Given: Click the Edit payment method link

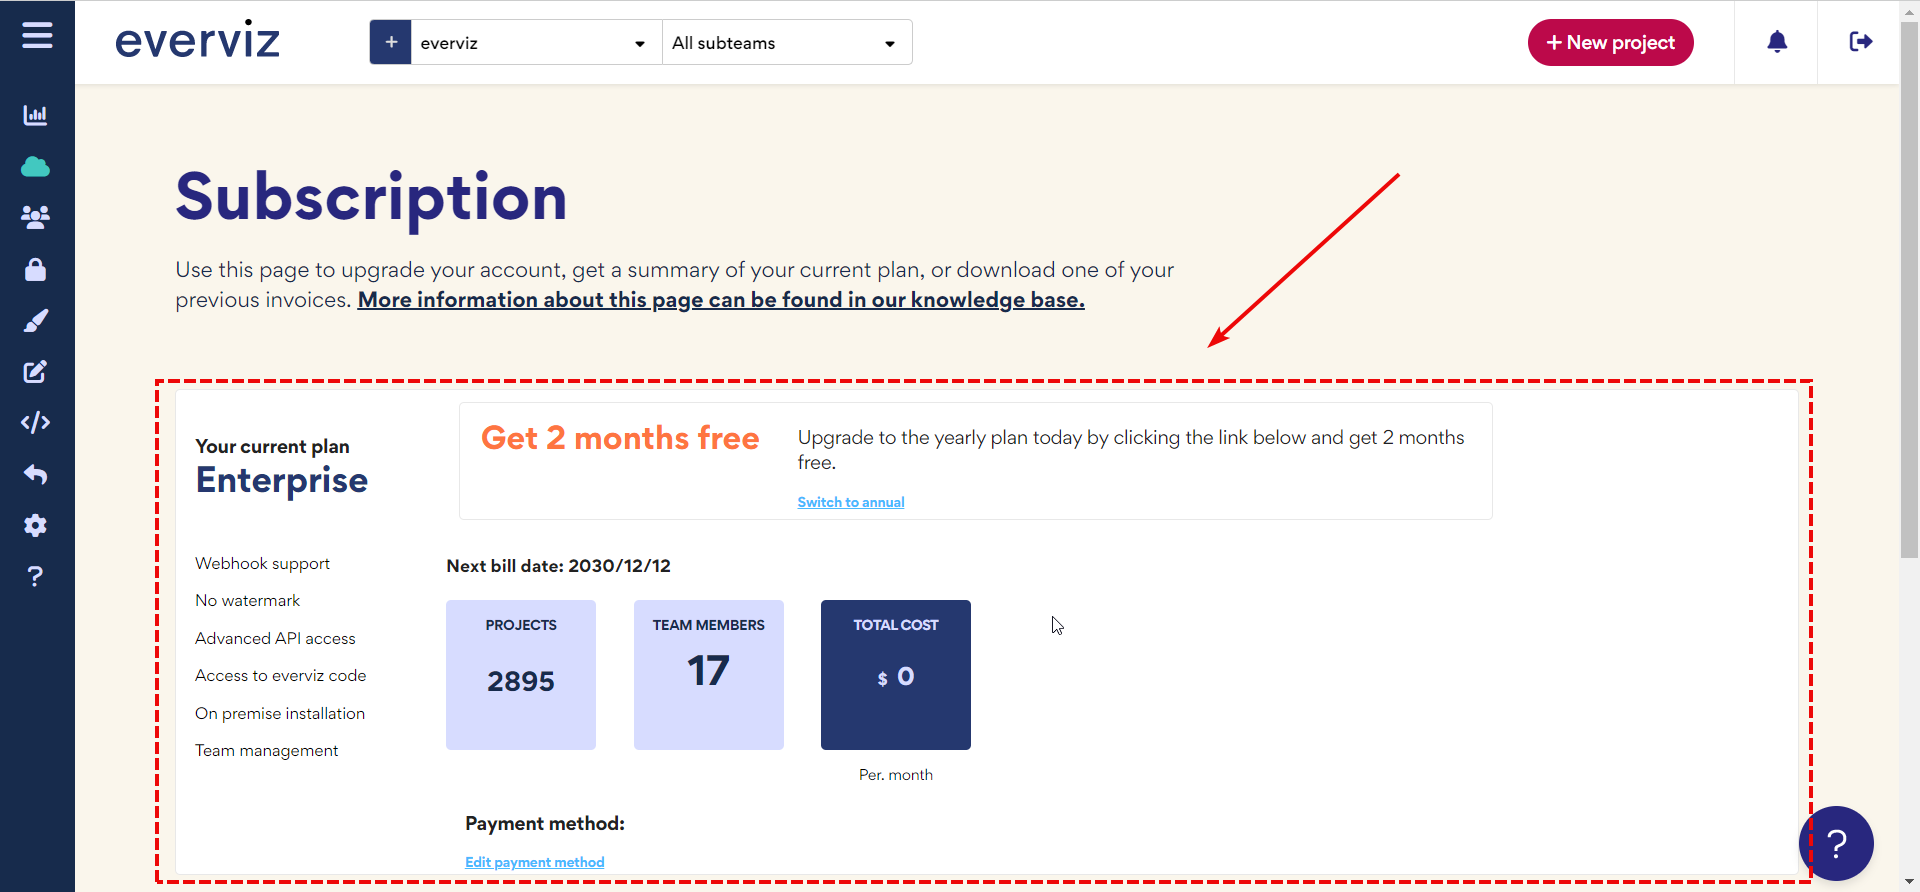Looking at the screenshot, I should [535, 862].
